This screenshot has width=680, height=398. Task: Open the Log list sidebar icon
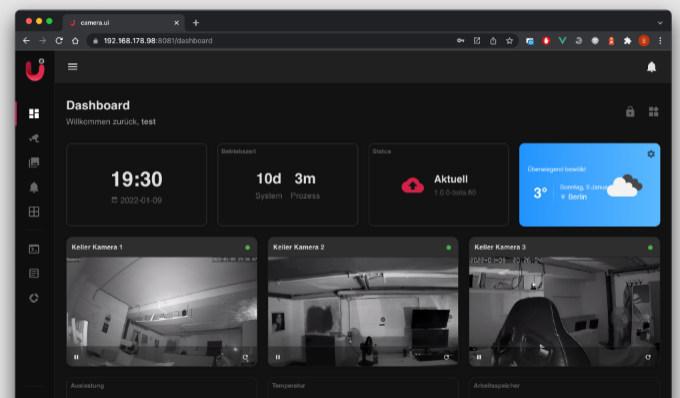click(x=34, y=274)
